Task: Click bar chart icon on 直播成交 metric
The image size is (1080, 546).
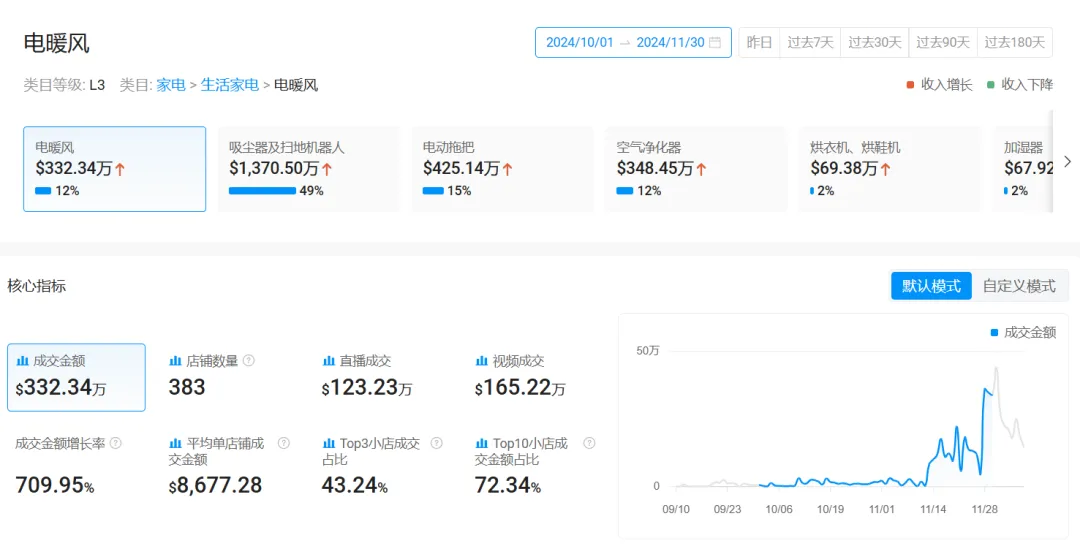Action: coord(329,361)
